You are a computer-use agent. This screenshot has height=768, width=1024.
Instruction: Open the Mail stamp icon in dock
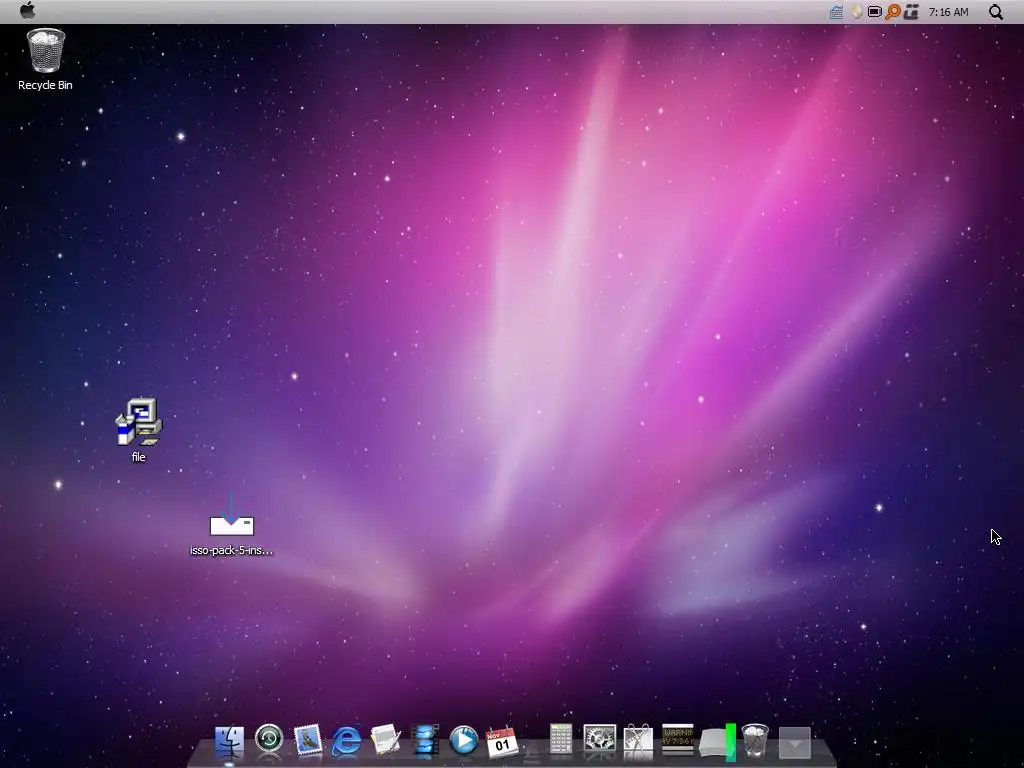click(308, 741)
